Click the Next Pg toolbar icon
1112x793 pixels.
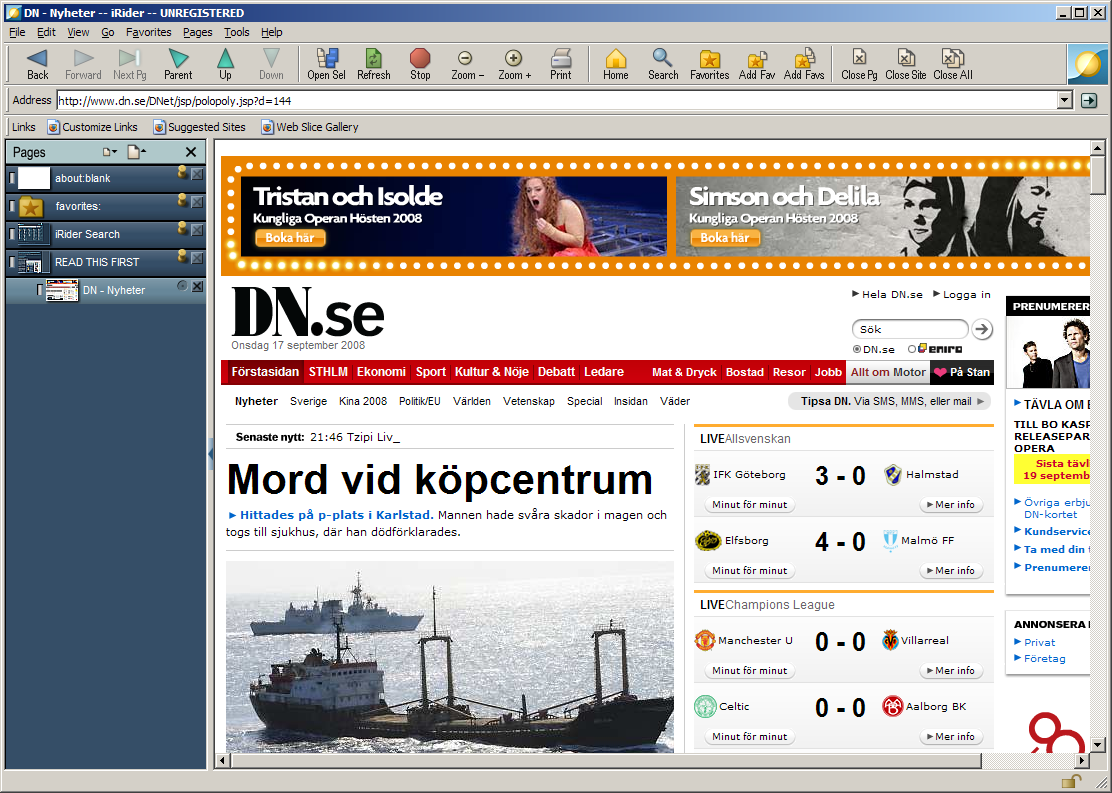click(x=130, y=58)
